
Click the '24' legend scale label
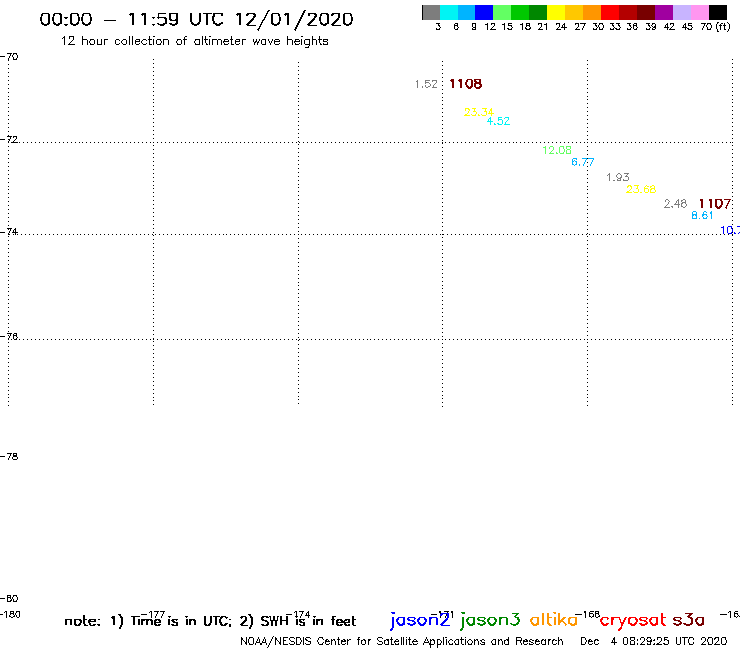tap(561, 27)
